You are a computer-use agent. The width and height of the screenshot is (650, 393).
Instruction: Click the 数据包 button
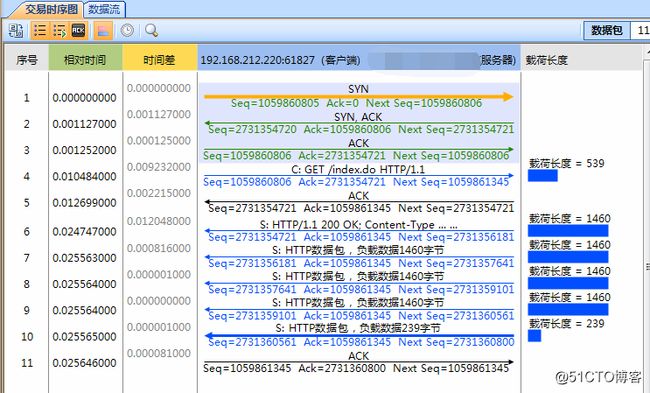[x=607, y=31]
